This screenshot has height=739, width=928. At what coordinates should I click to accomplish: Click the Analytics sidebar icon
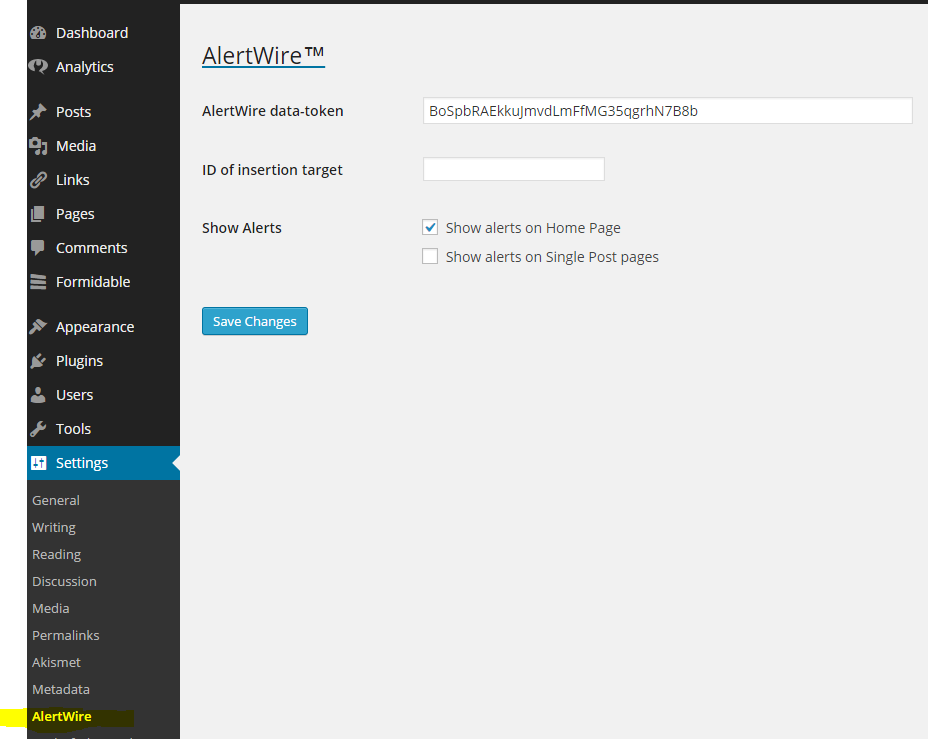(38, 67)
